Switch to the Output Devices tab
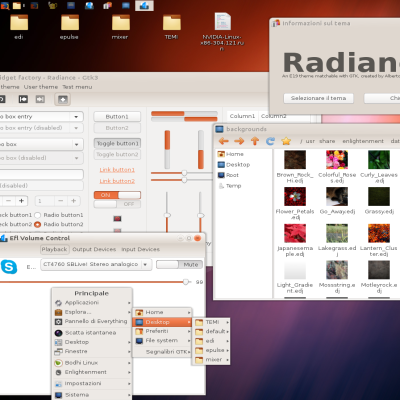Screen dimensions: 400x400 (x=94, y=249)
